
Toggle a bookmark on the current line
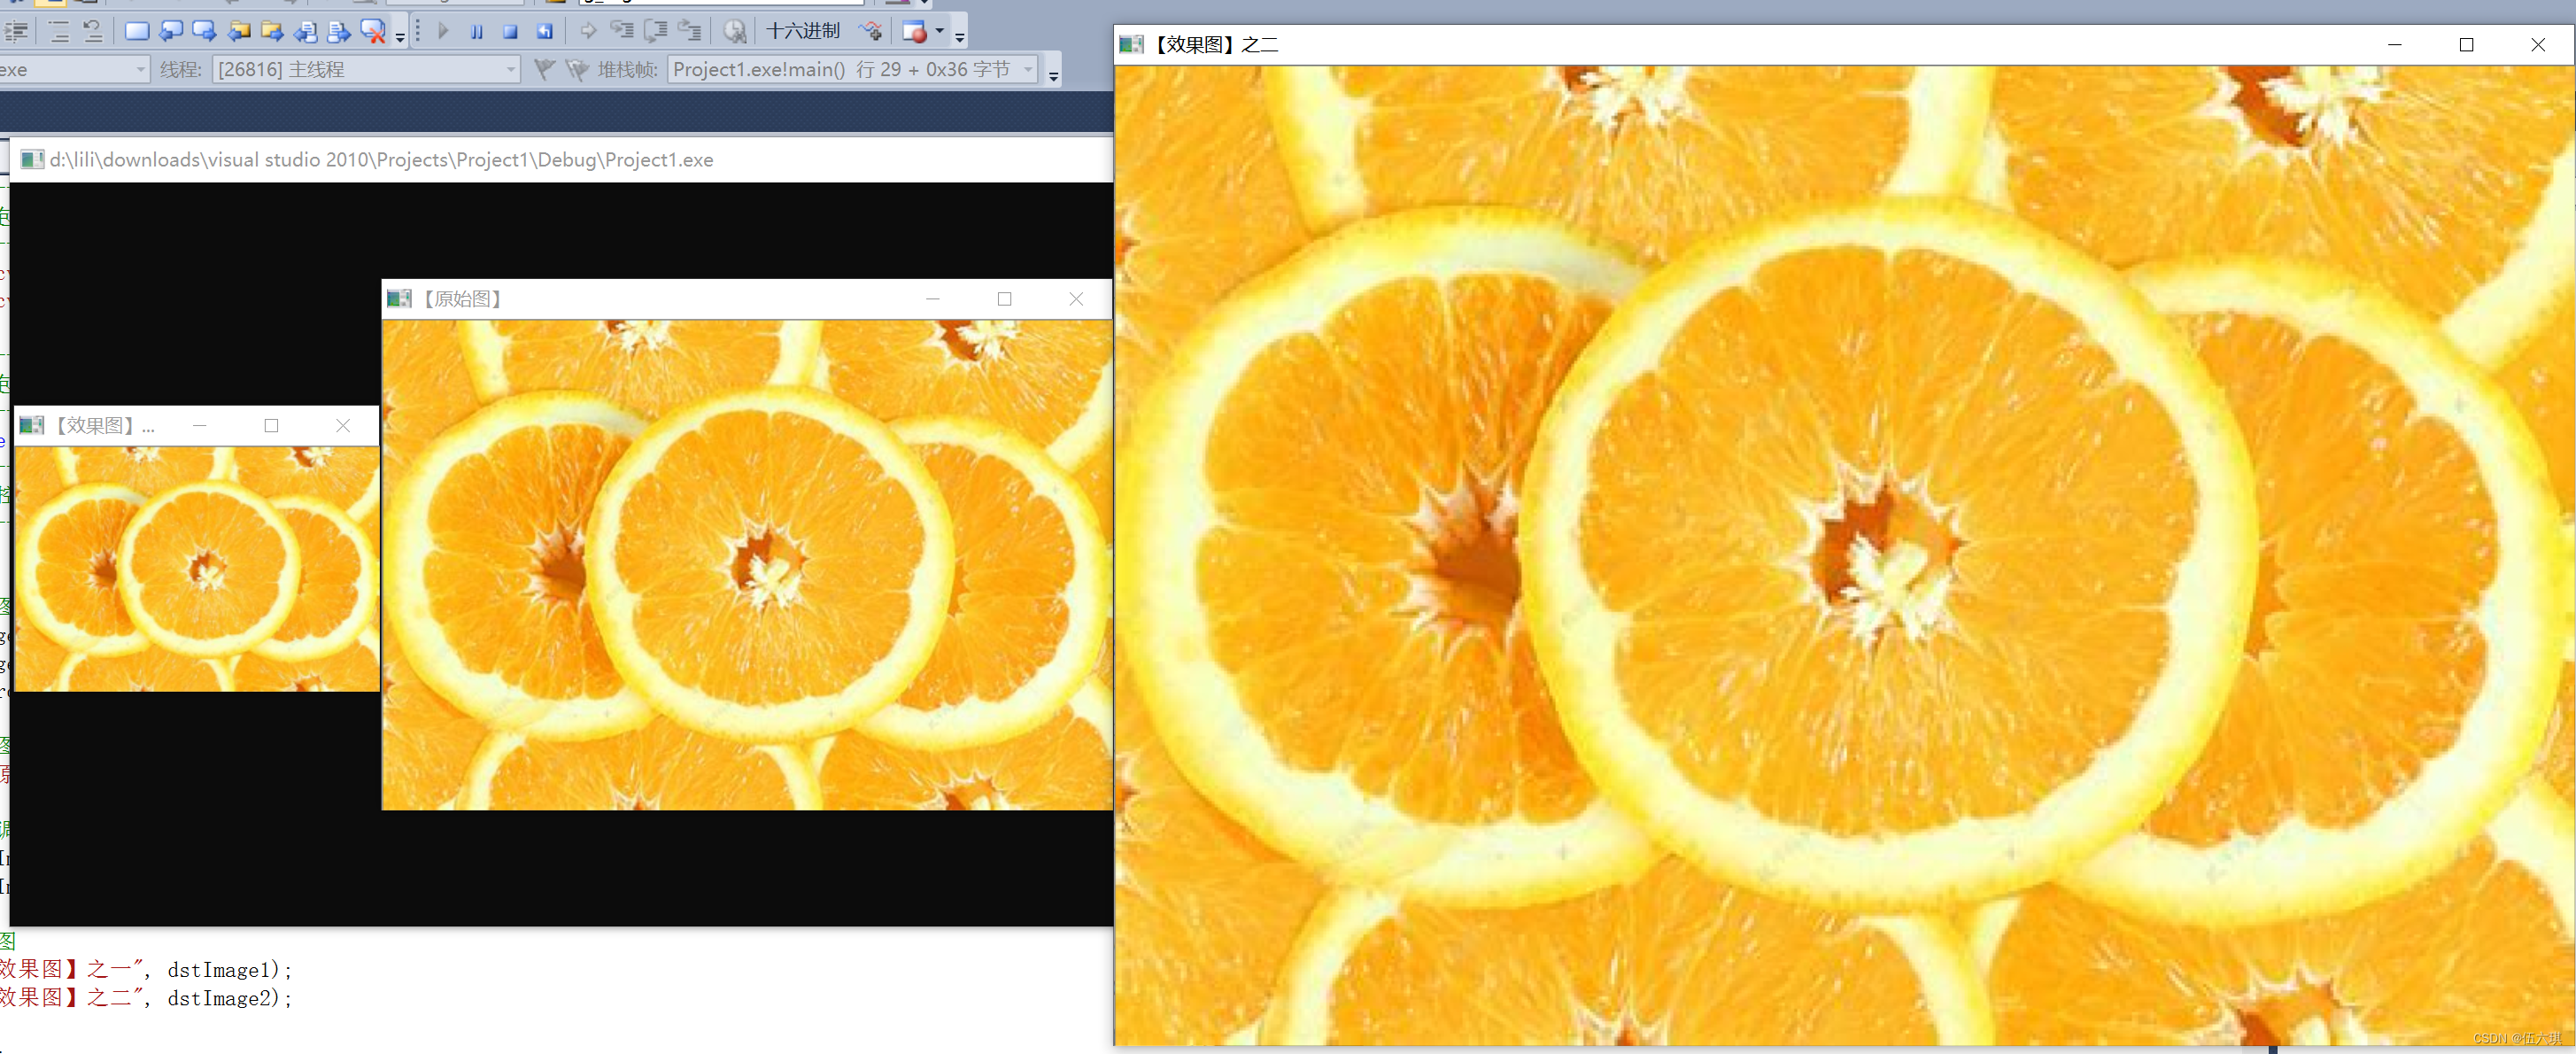137,31
